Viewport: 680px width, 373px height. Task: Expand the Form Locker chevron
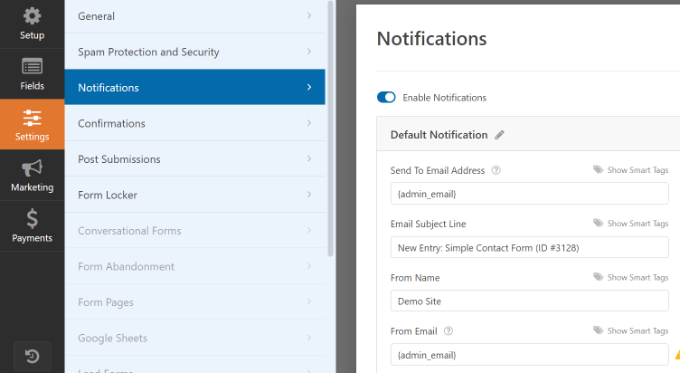click(x=309, y=194)
